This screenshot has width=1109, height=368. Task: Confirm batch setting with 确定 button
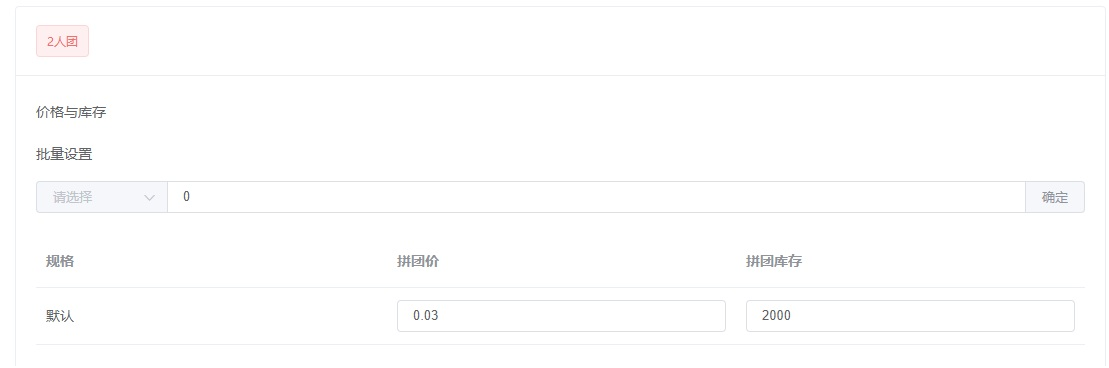1055,197
